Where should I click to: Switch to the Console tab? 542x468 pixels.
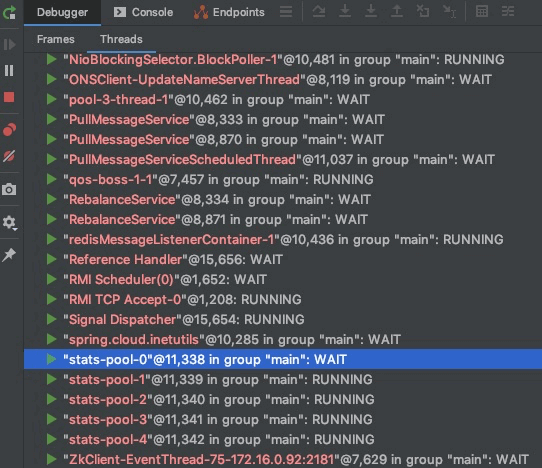coord(143,12)
